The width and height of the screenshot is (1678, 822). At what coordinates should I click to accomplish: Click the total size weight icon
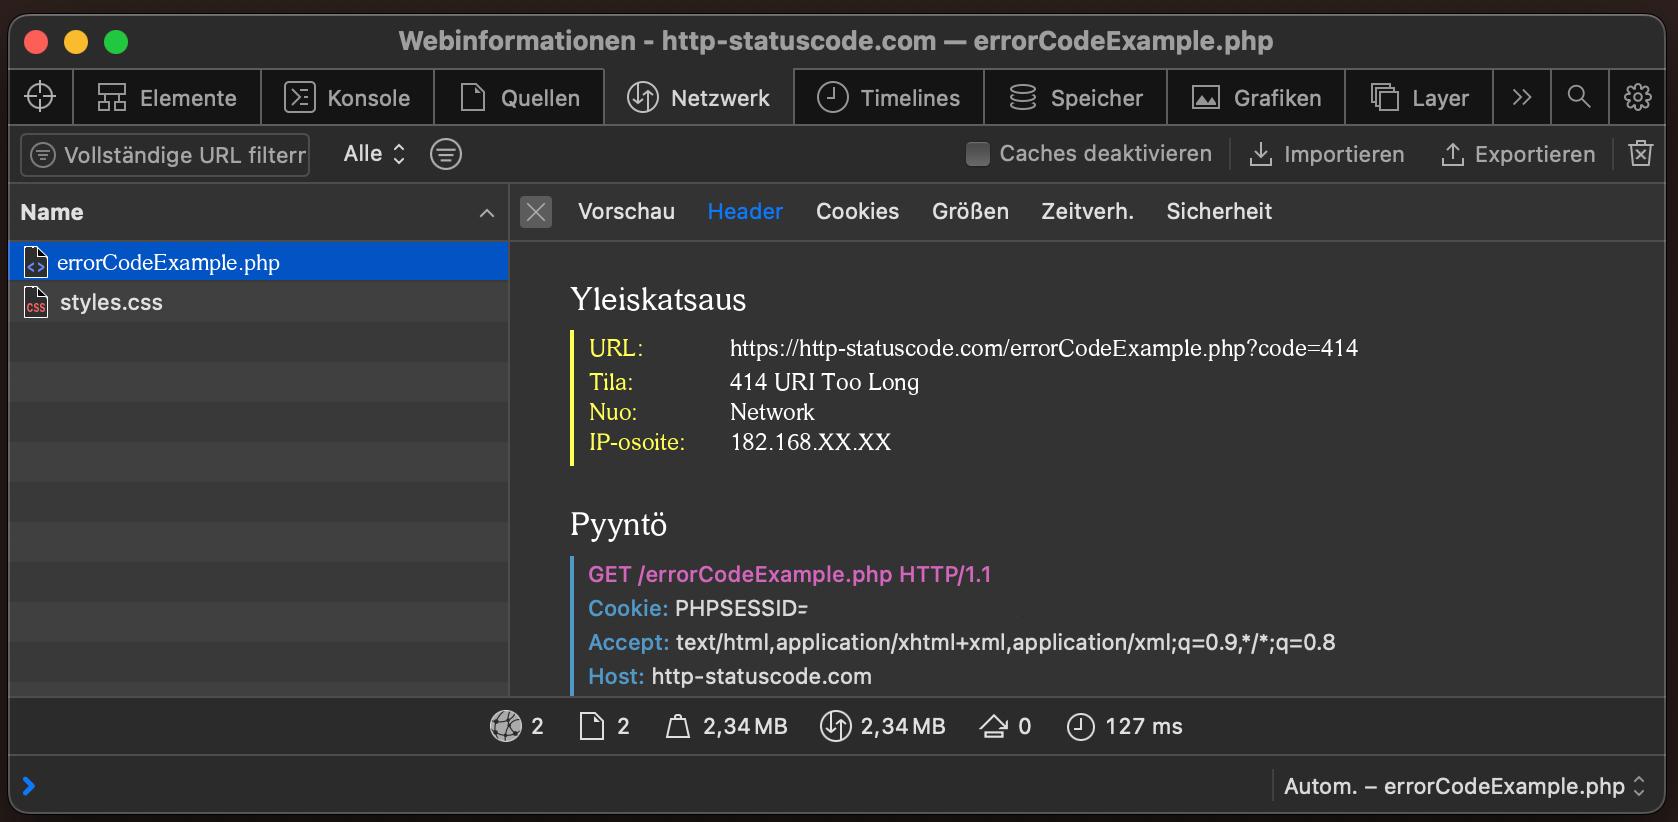(x=678, y=727)
